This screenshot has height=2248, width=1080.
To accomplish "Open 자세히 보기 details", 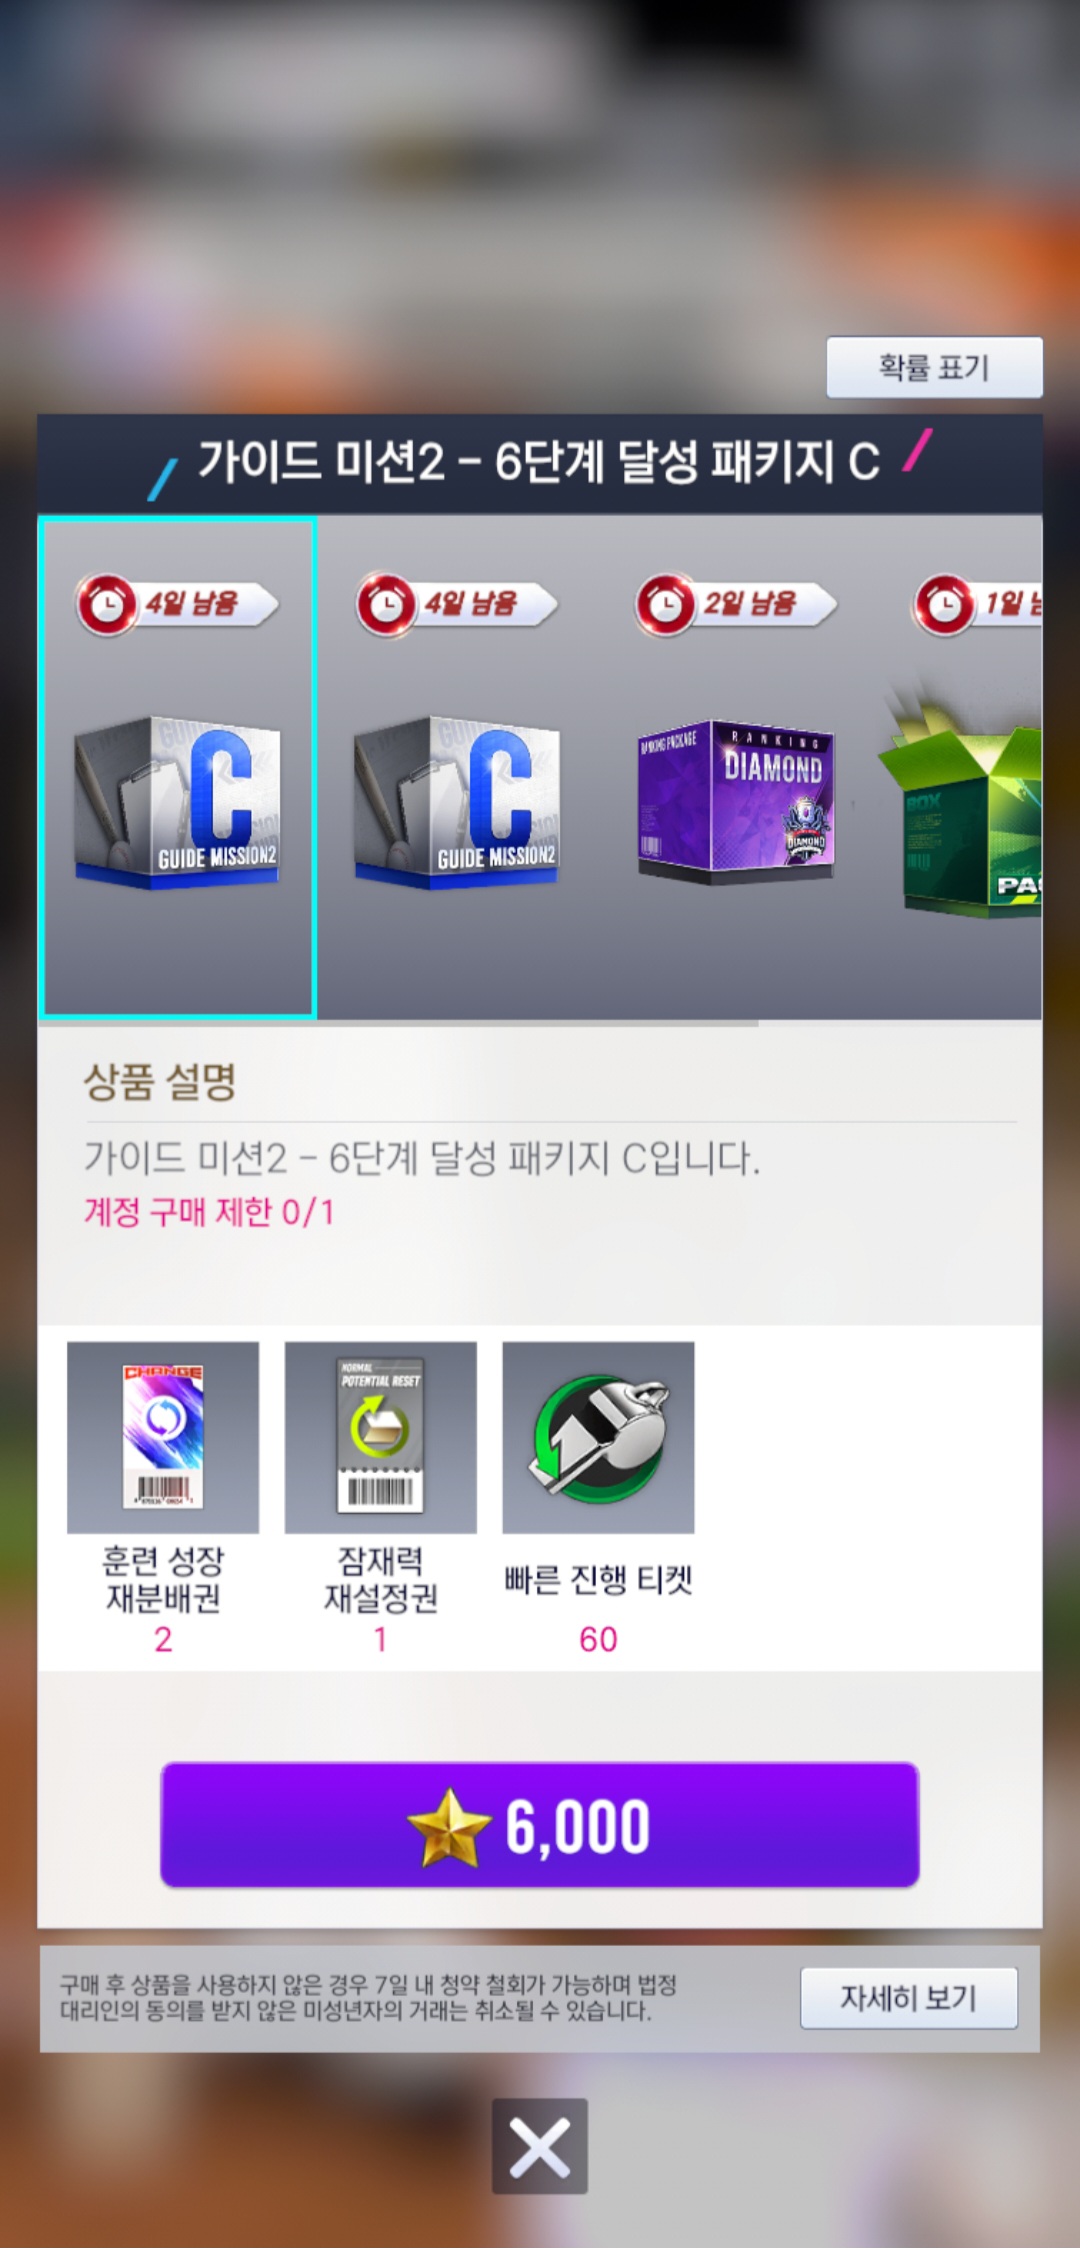I will coord(909,1998).
